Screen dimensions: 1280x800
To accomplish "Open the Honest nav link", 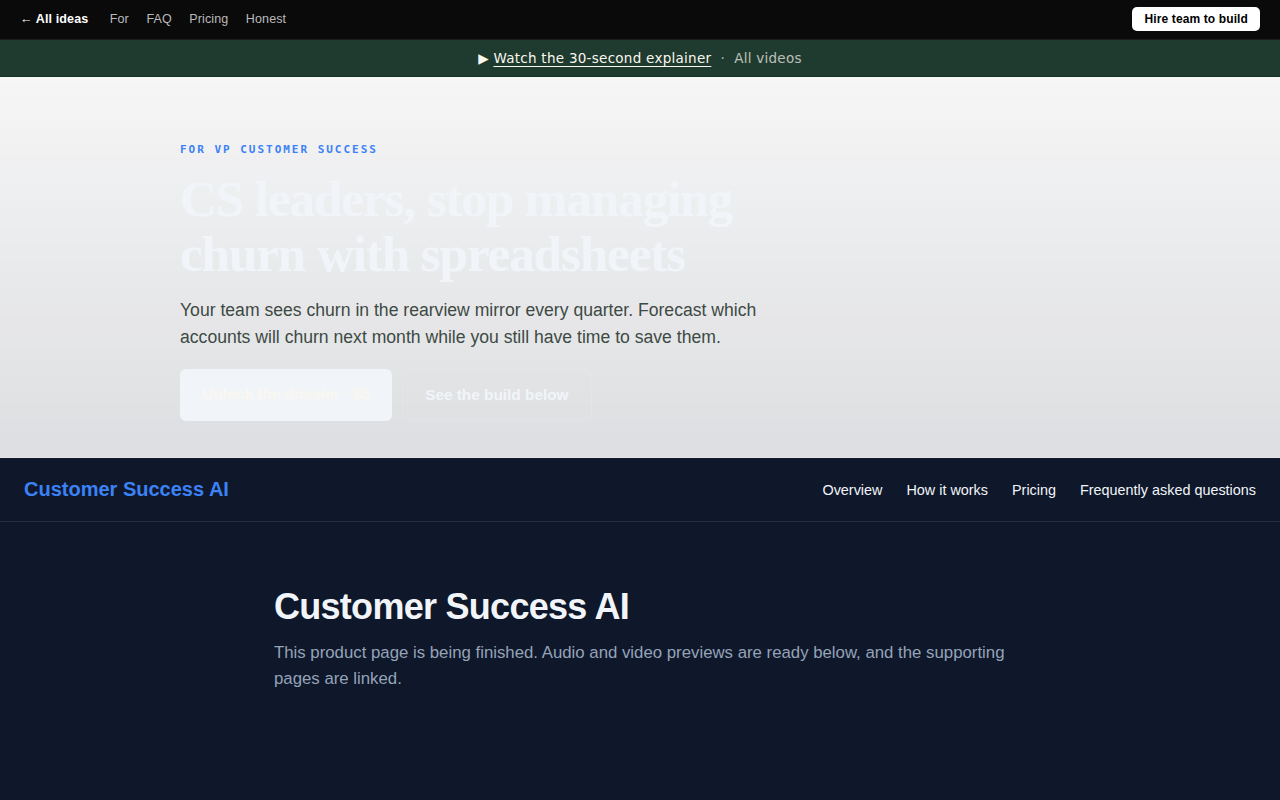I will click(266, 19).
